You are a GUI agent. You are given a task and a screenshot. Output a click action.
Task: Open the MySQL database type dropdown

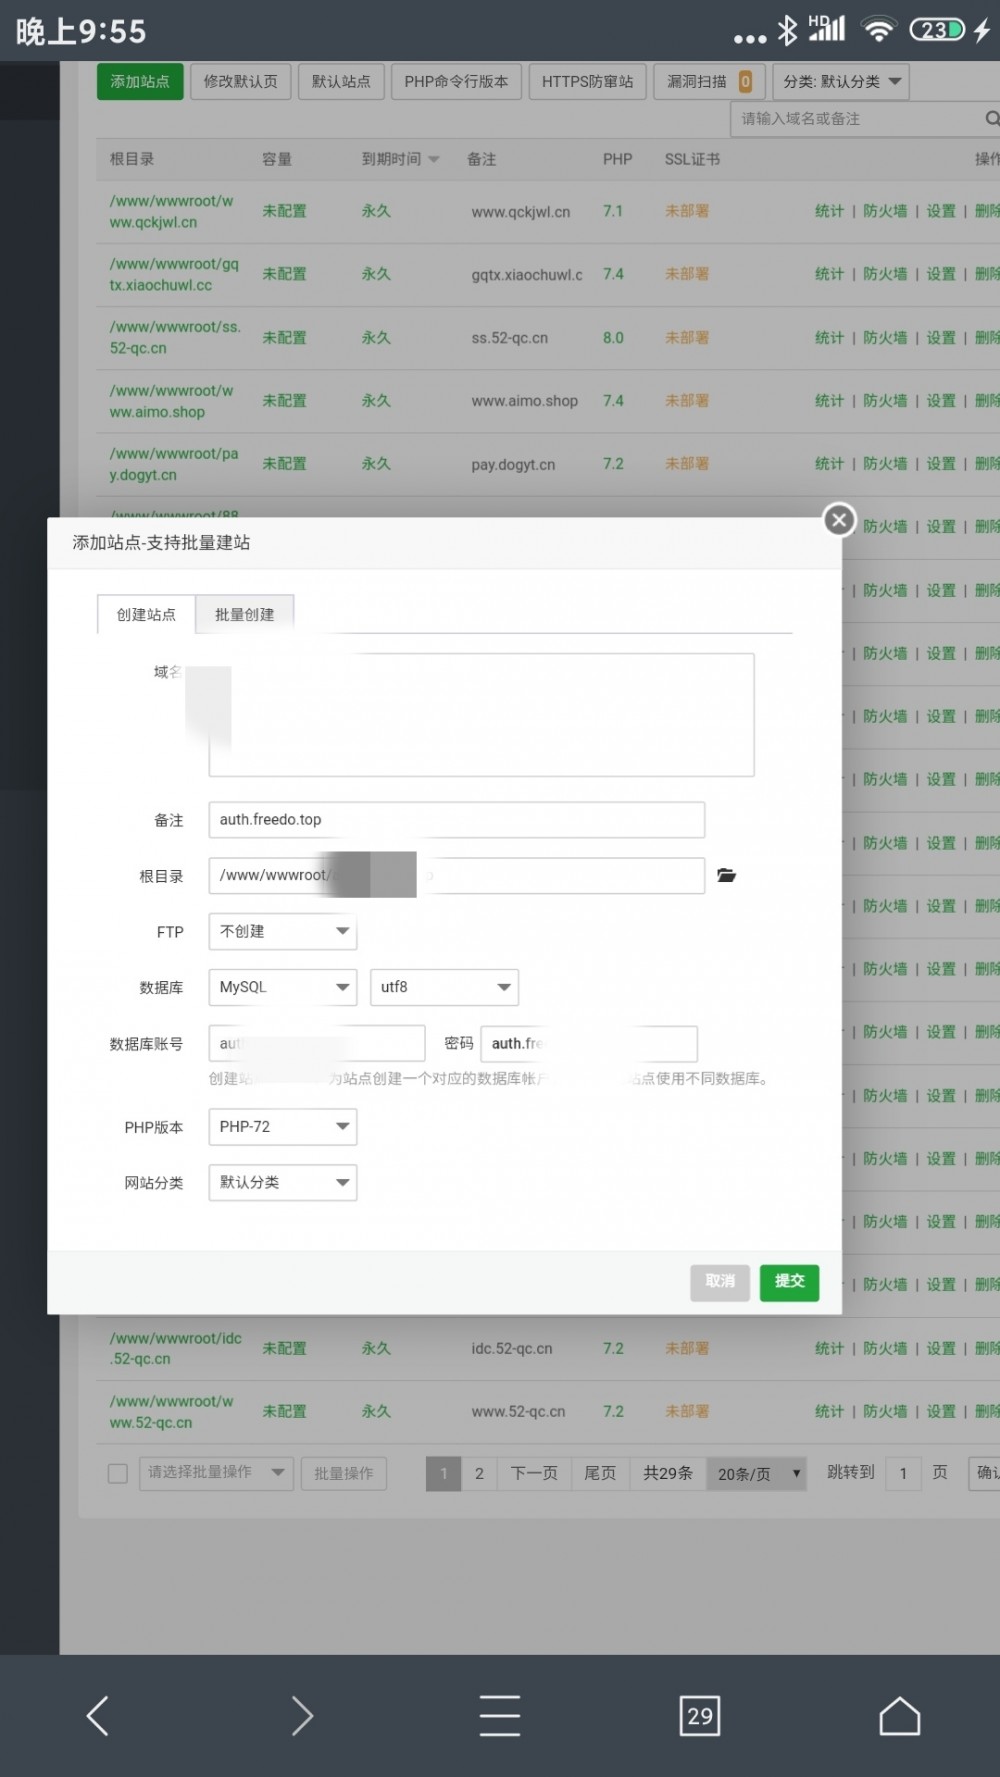[283, 987]
